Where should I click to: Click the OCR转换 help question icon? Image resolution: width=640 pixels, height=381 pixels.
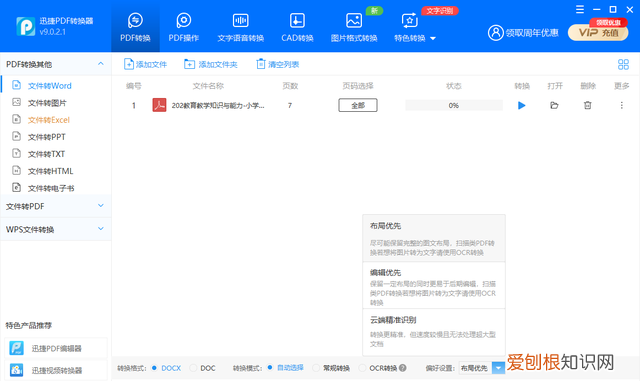pos(403,368)
